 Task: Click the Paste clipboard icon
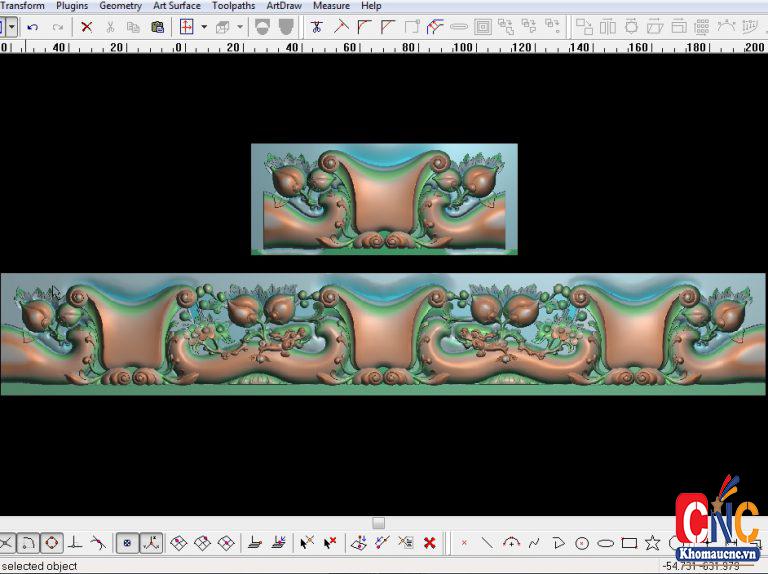[x=157, y=27]
